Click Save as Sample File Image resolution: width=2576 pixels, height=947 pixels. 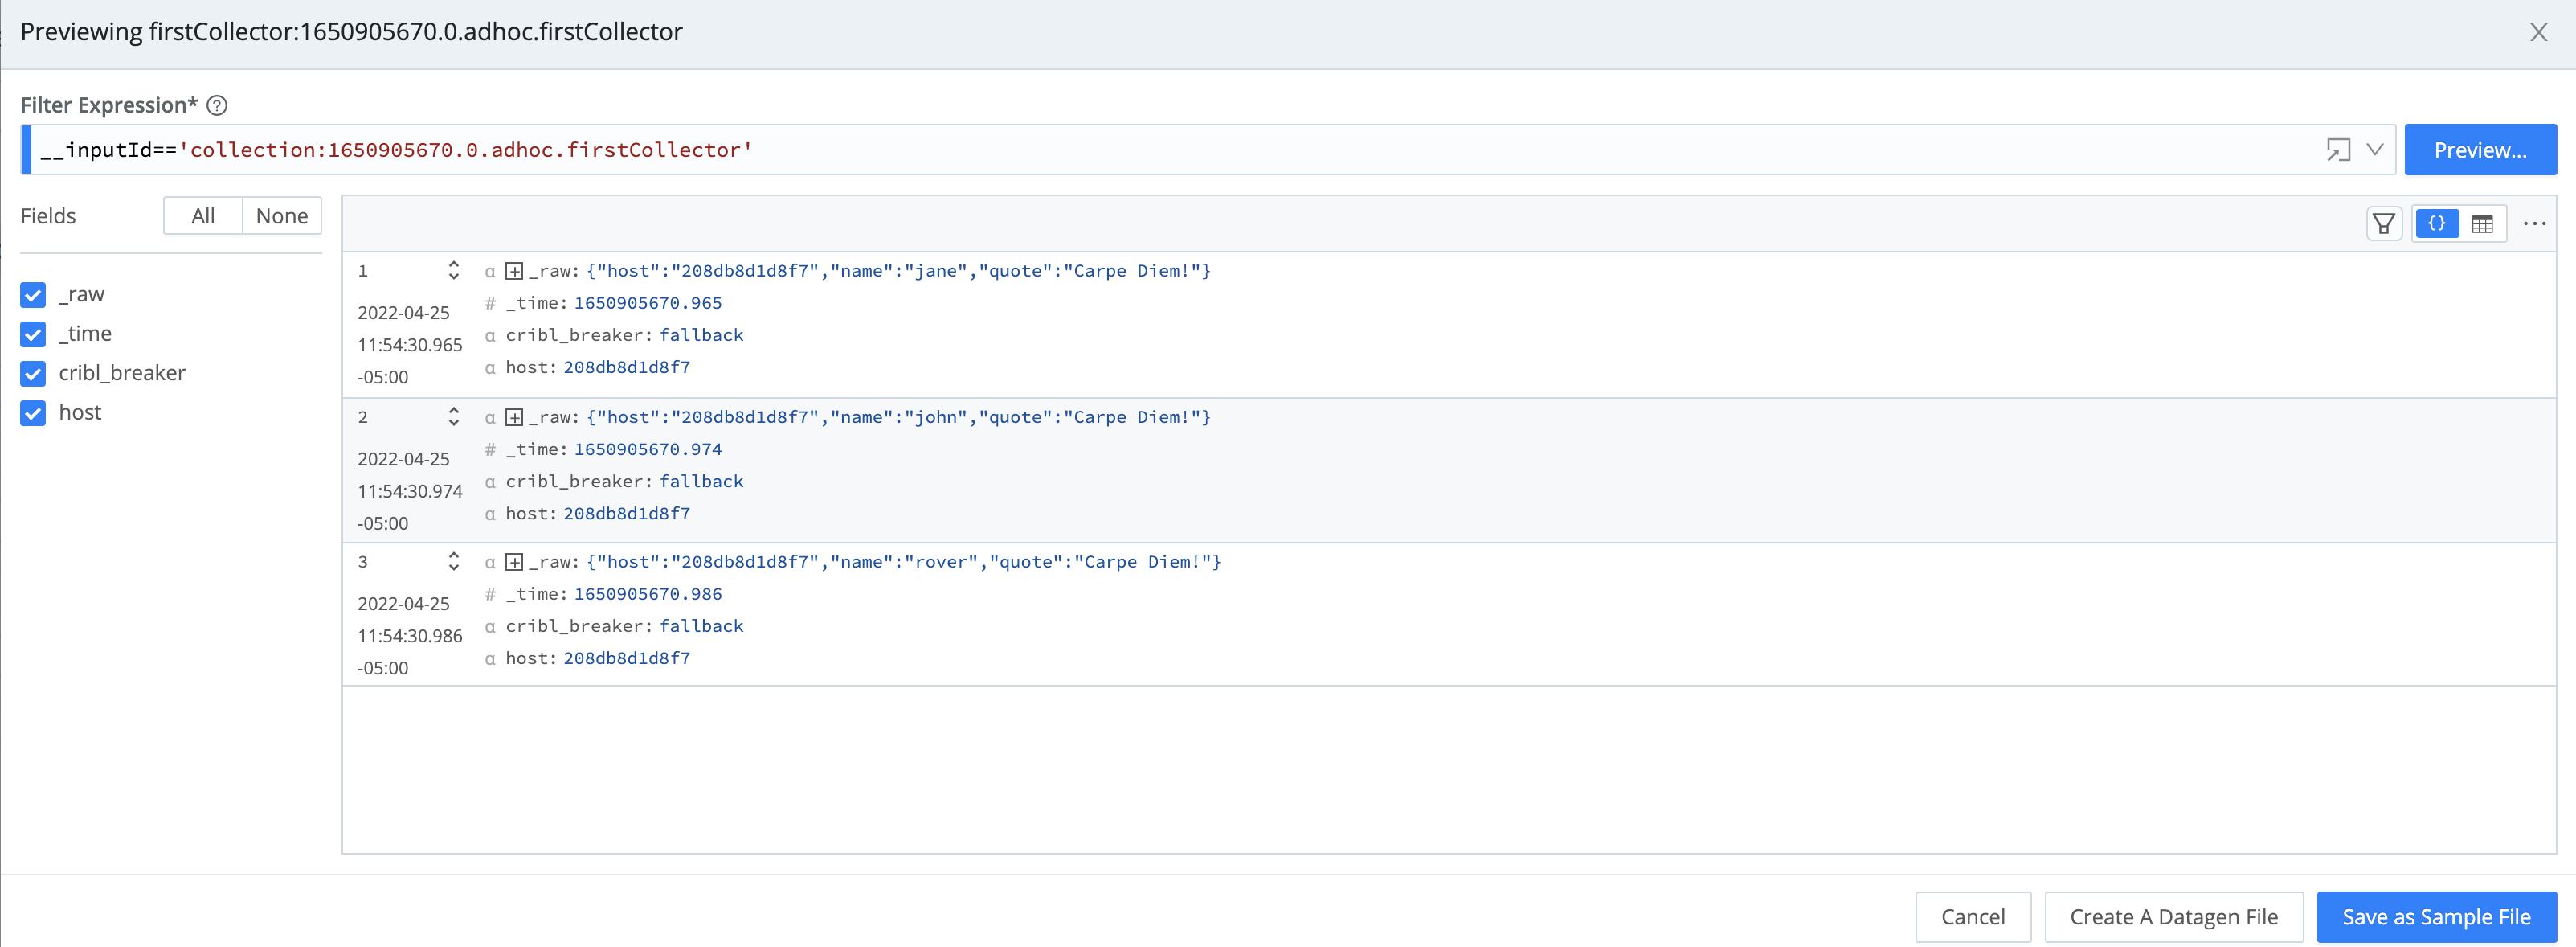click(2435, 917)
